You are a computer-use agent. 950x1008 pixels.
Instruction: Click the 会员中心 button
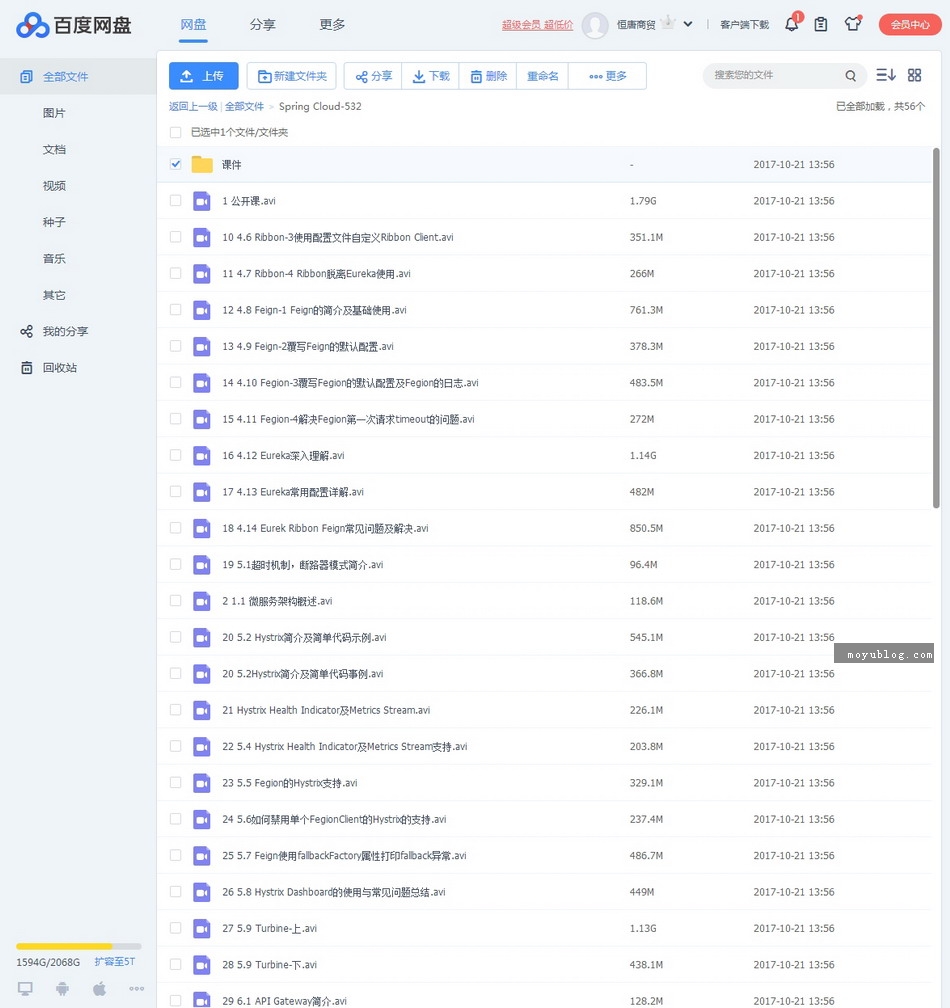click(910, 24)
